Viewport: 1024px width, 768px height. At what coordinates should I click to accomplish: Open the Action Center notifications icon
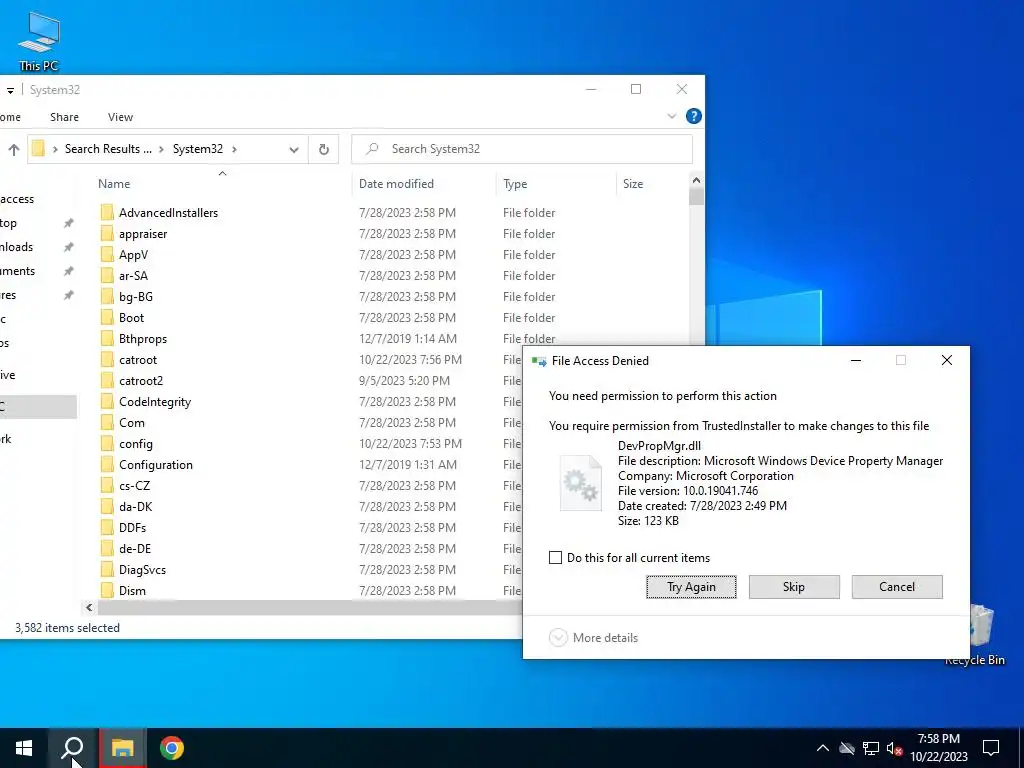point(991,748)
